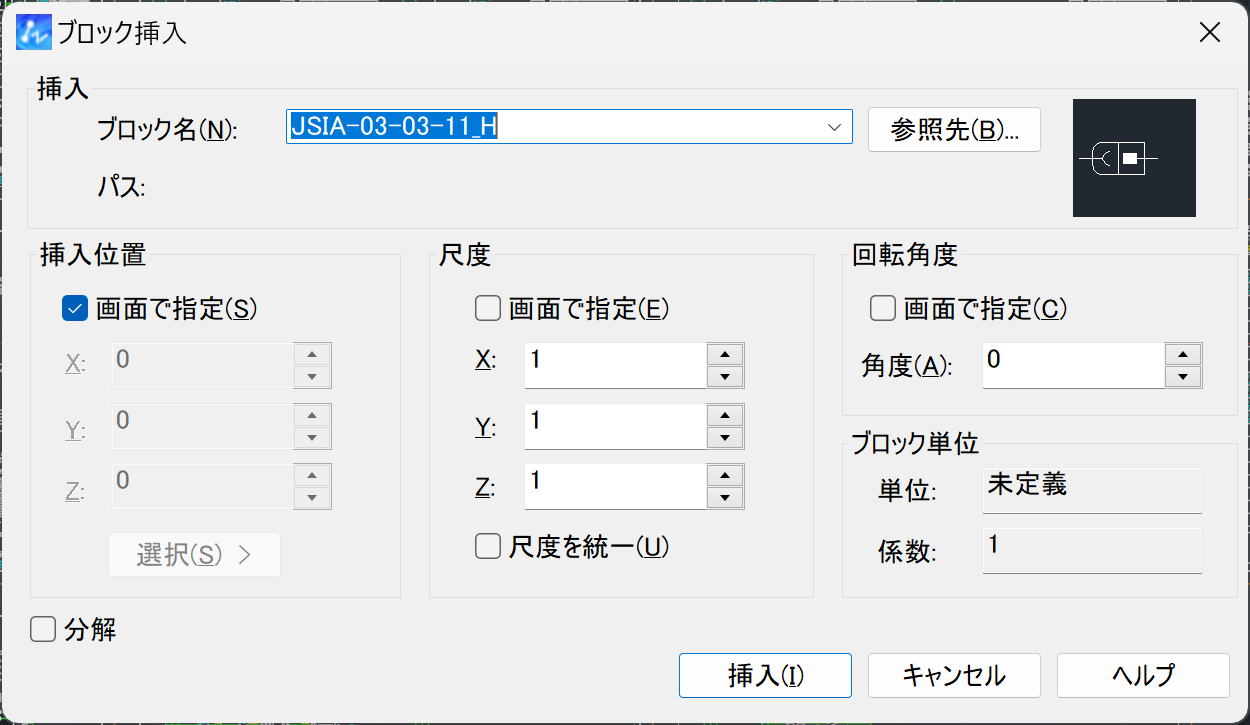The width and height of the screenshot is (1250, 725).
Task: Enable 画面で指定(E) under 尺度
Action: (x=488, y=309)
